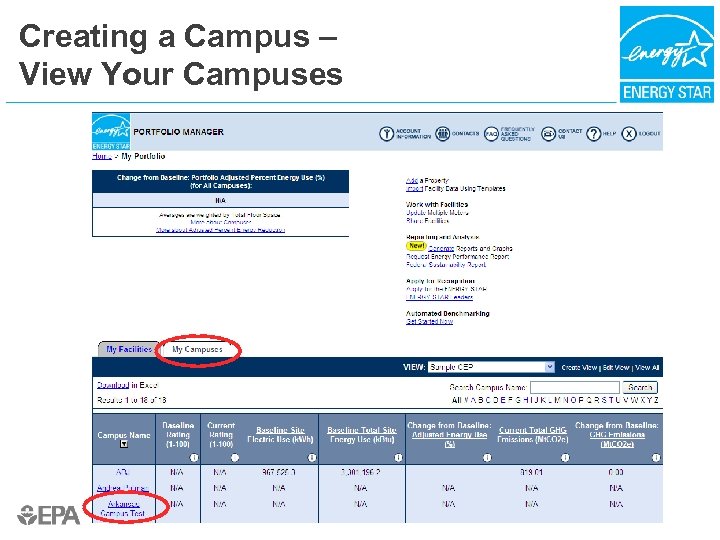Open the Arkansas Campus Test campus link
The image size is (720, 540).
[123, 508]
